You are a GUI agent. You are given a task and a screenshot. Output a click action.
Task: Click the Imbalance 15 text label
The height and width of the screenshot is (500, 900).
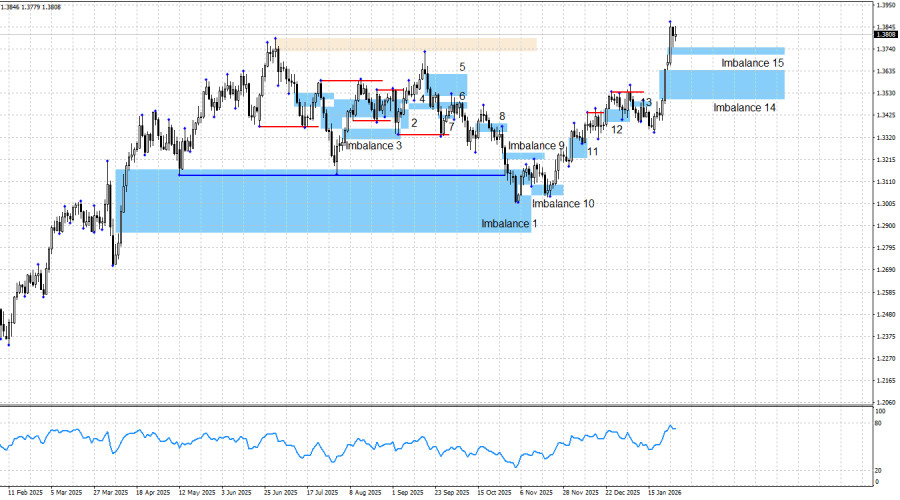752,63
